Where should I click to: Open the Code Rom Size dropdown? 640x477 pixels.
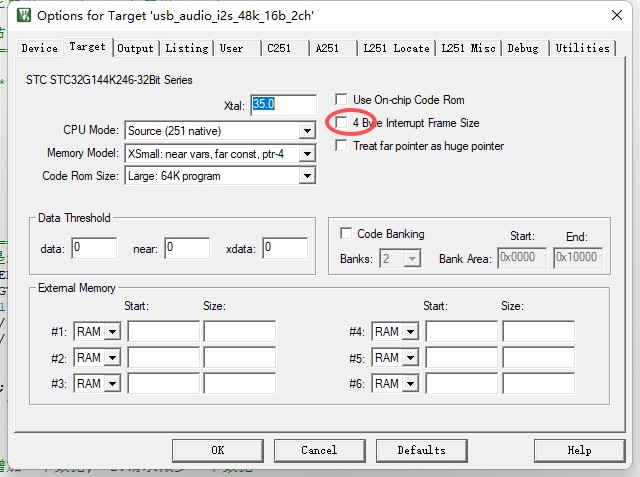tap(220, 176)
